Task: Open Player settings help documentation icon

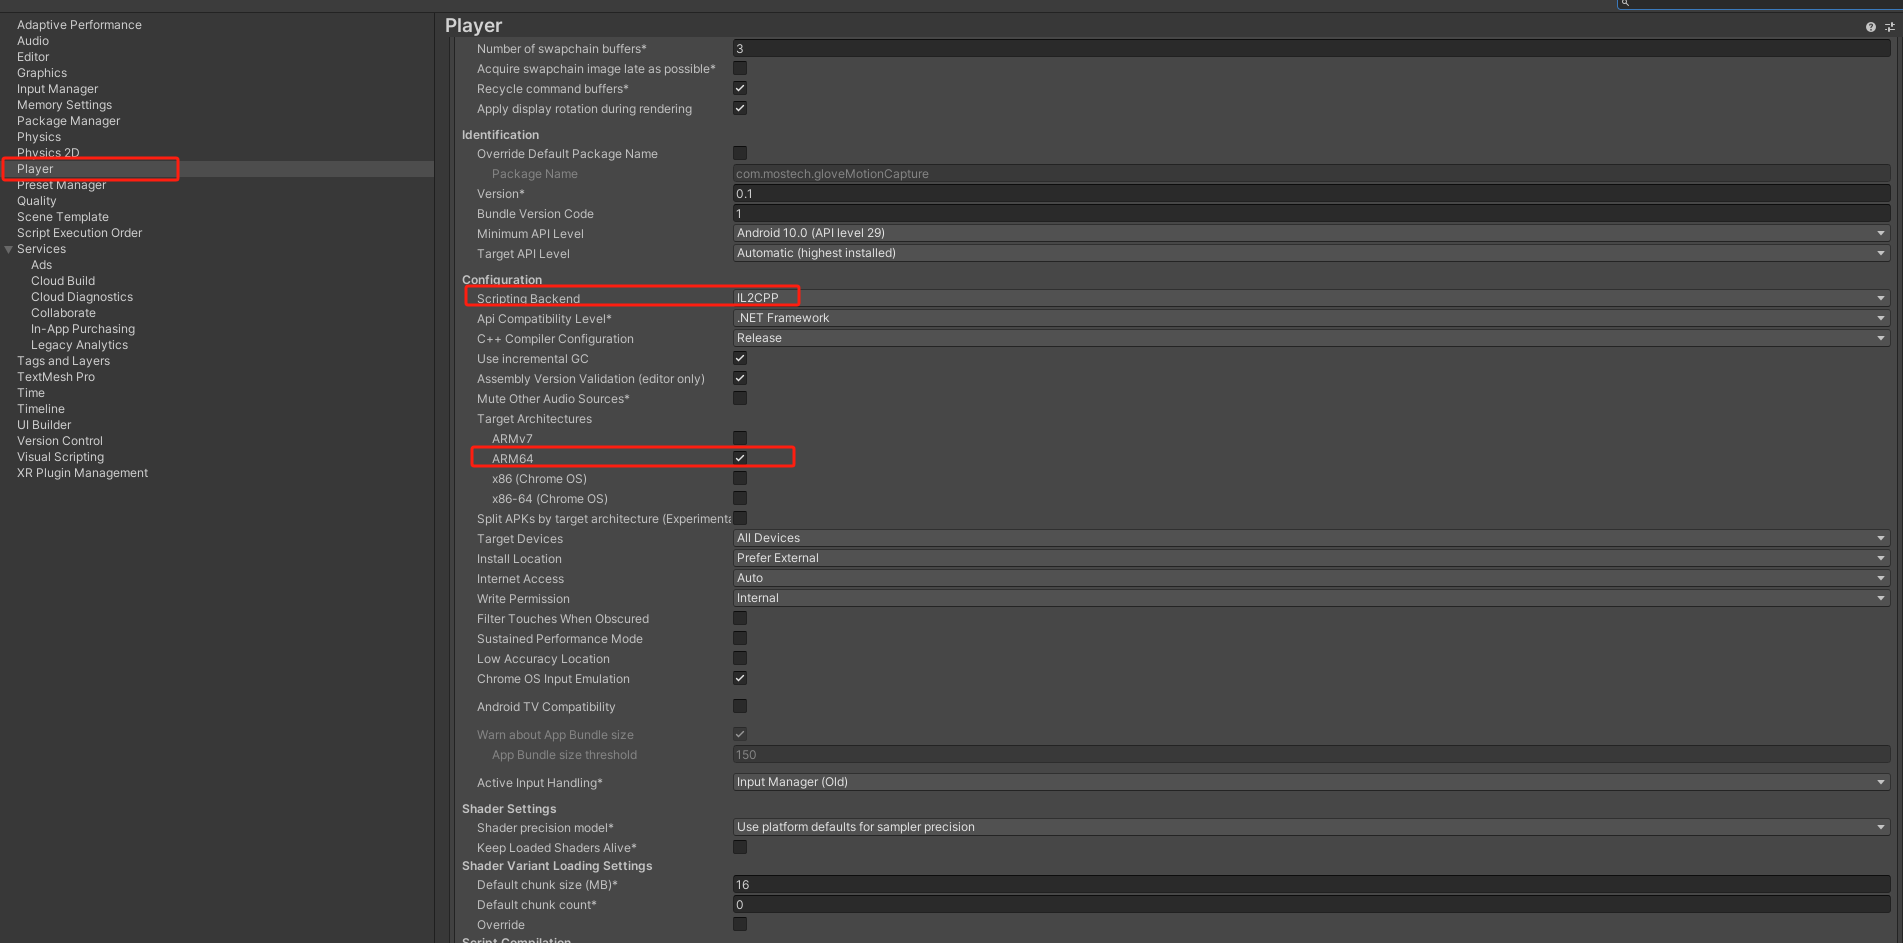Action: 1870,27
